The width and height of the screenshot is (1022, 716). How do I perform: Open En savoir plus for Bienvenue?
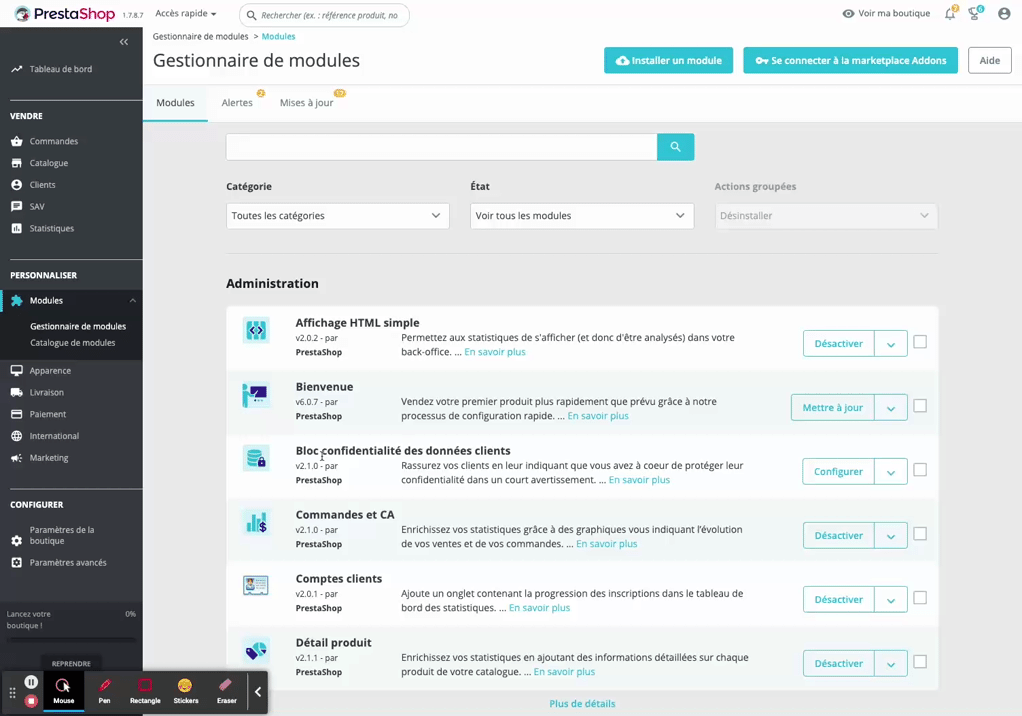[x=598, y=416]
